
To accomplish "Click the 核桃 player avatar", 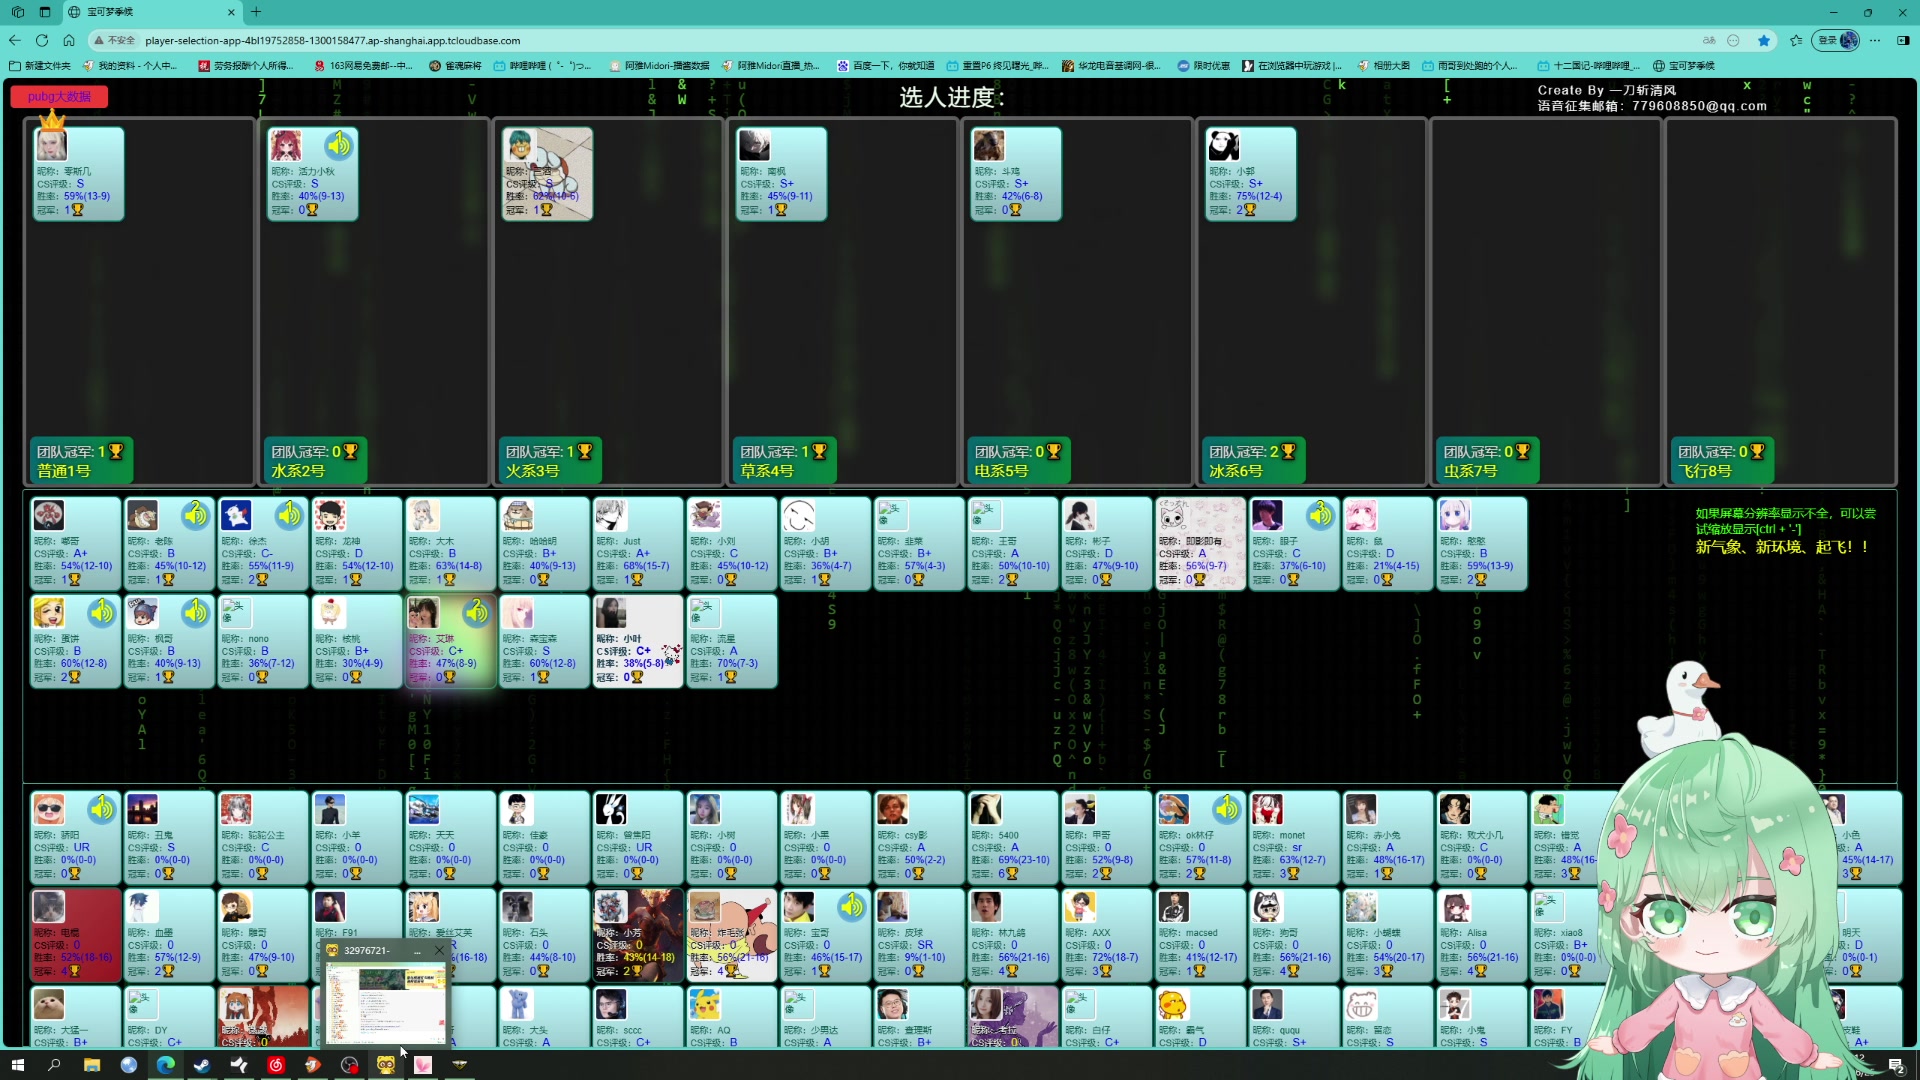I will tap(330, 613).
